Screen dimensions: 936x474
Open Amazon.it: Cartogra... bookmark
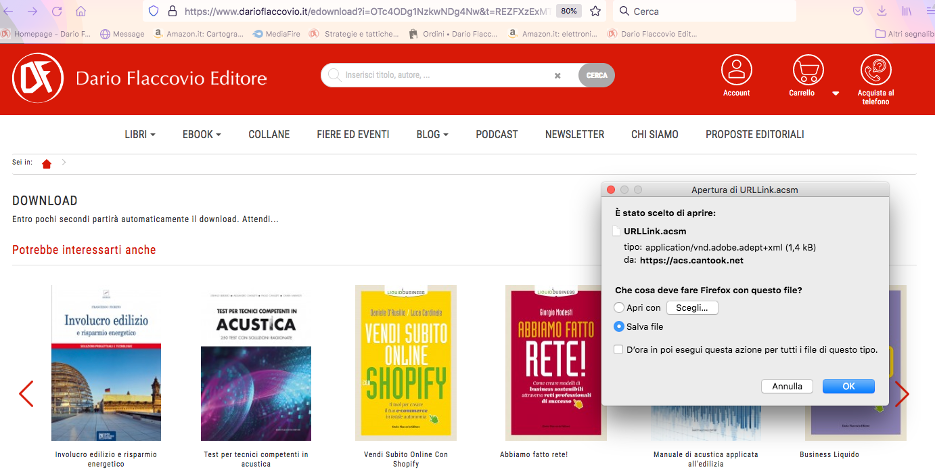coord(200,34)
